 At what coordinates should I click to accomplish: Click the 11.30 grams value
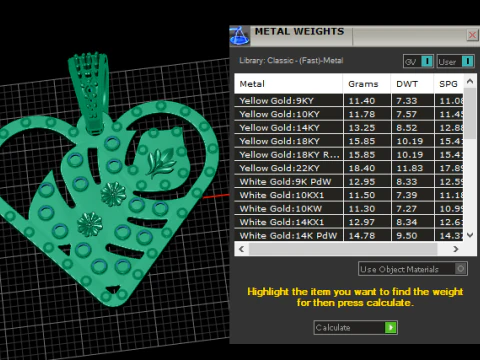point(362,209)
